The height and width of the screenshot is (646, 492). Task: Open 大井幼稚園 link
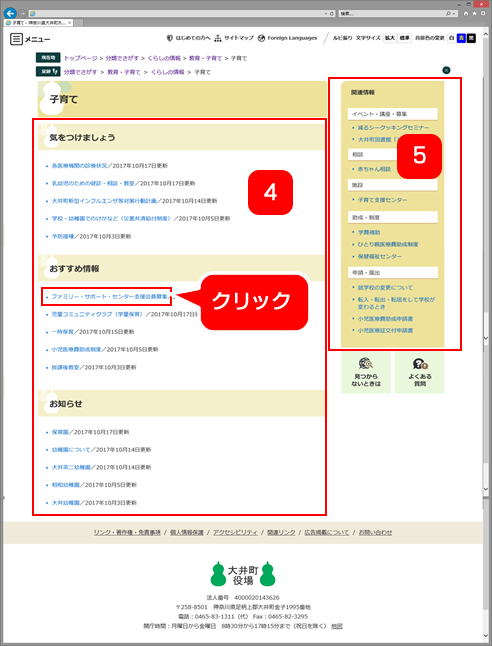[65, 503]
